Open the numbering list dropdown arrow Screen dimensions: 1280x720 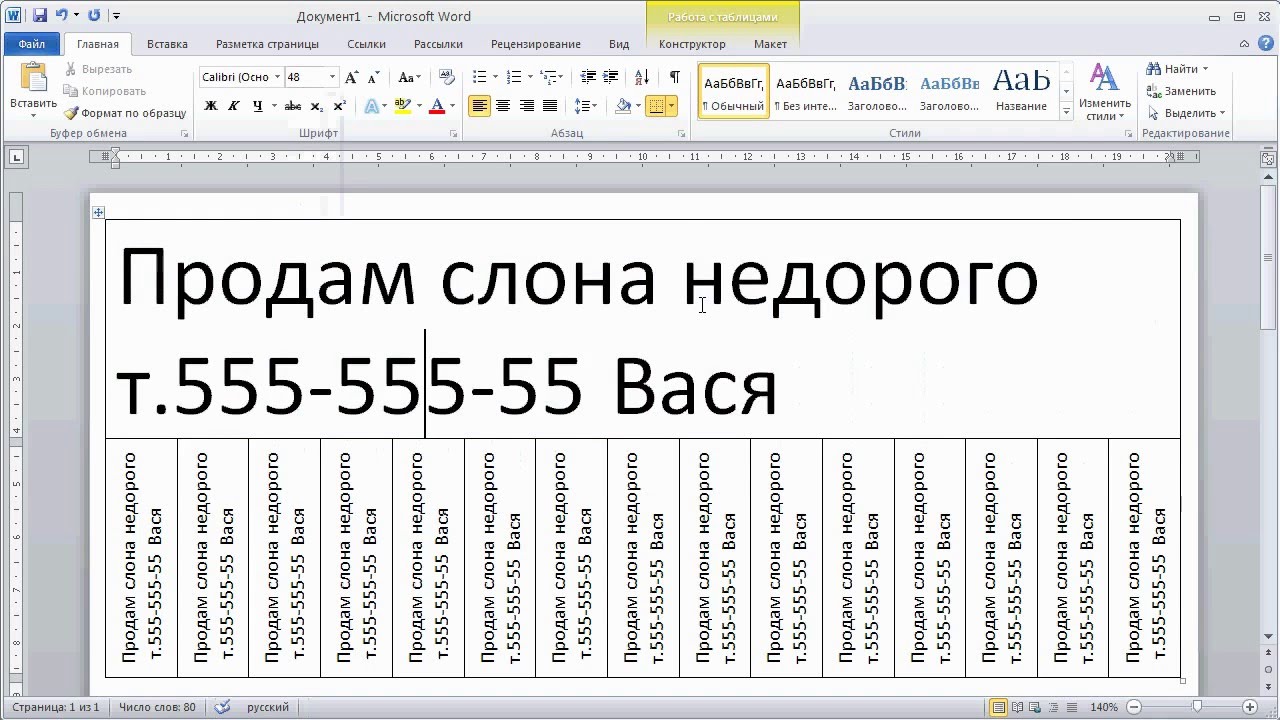coord(529,77)
